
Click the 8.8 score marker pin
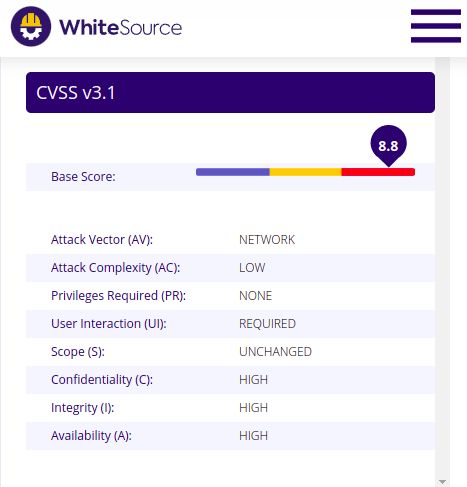(388, 146)
